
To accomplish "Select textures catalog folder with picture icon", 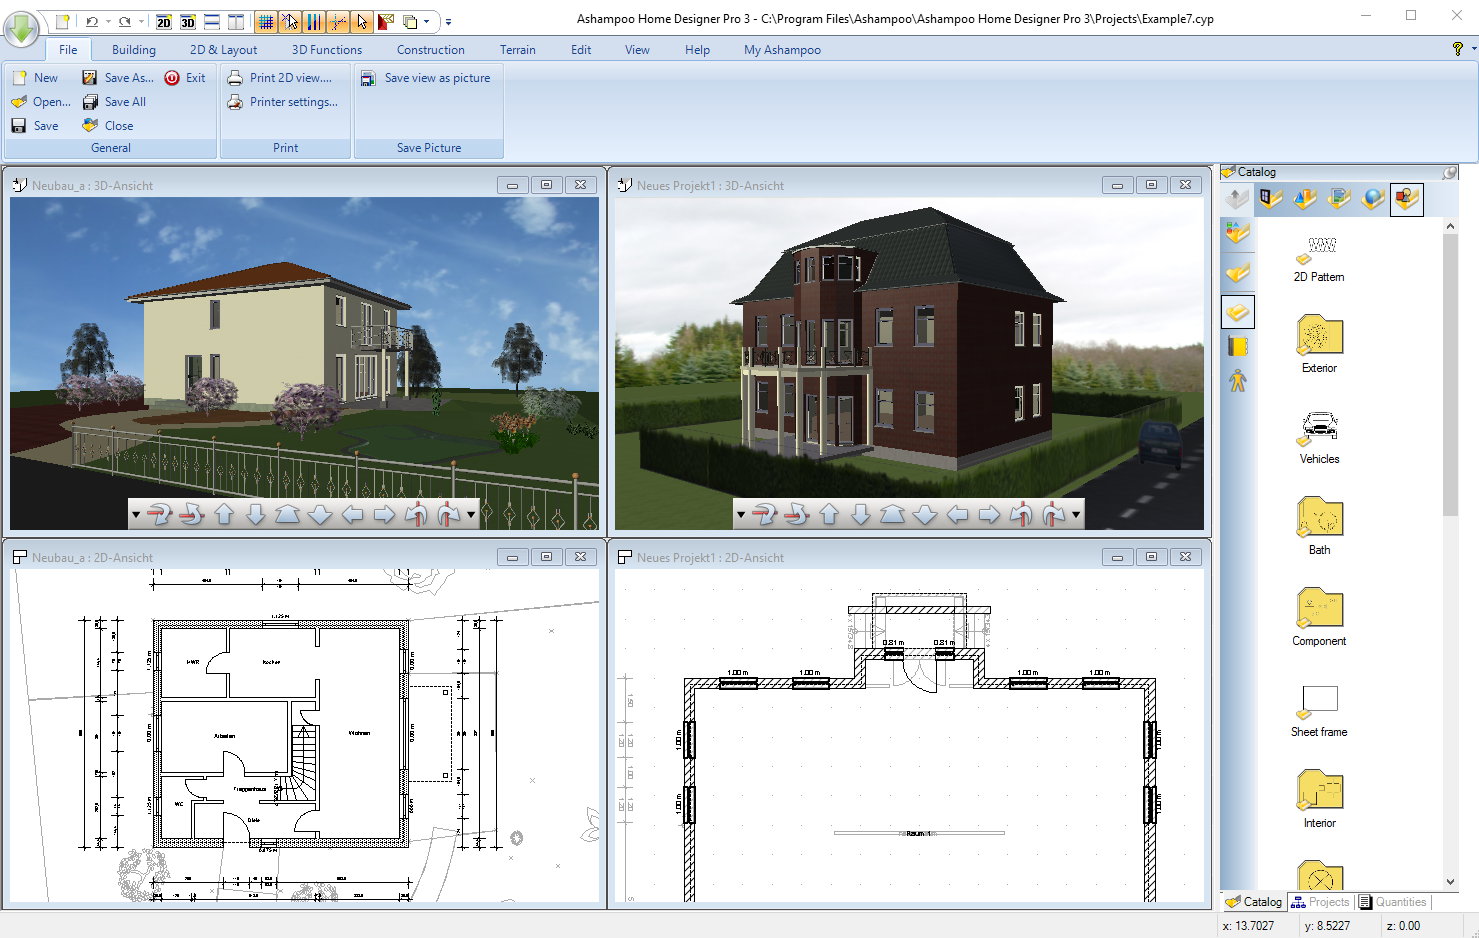I will [x=1339, y=199].
